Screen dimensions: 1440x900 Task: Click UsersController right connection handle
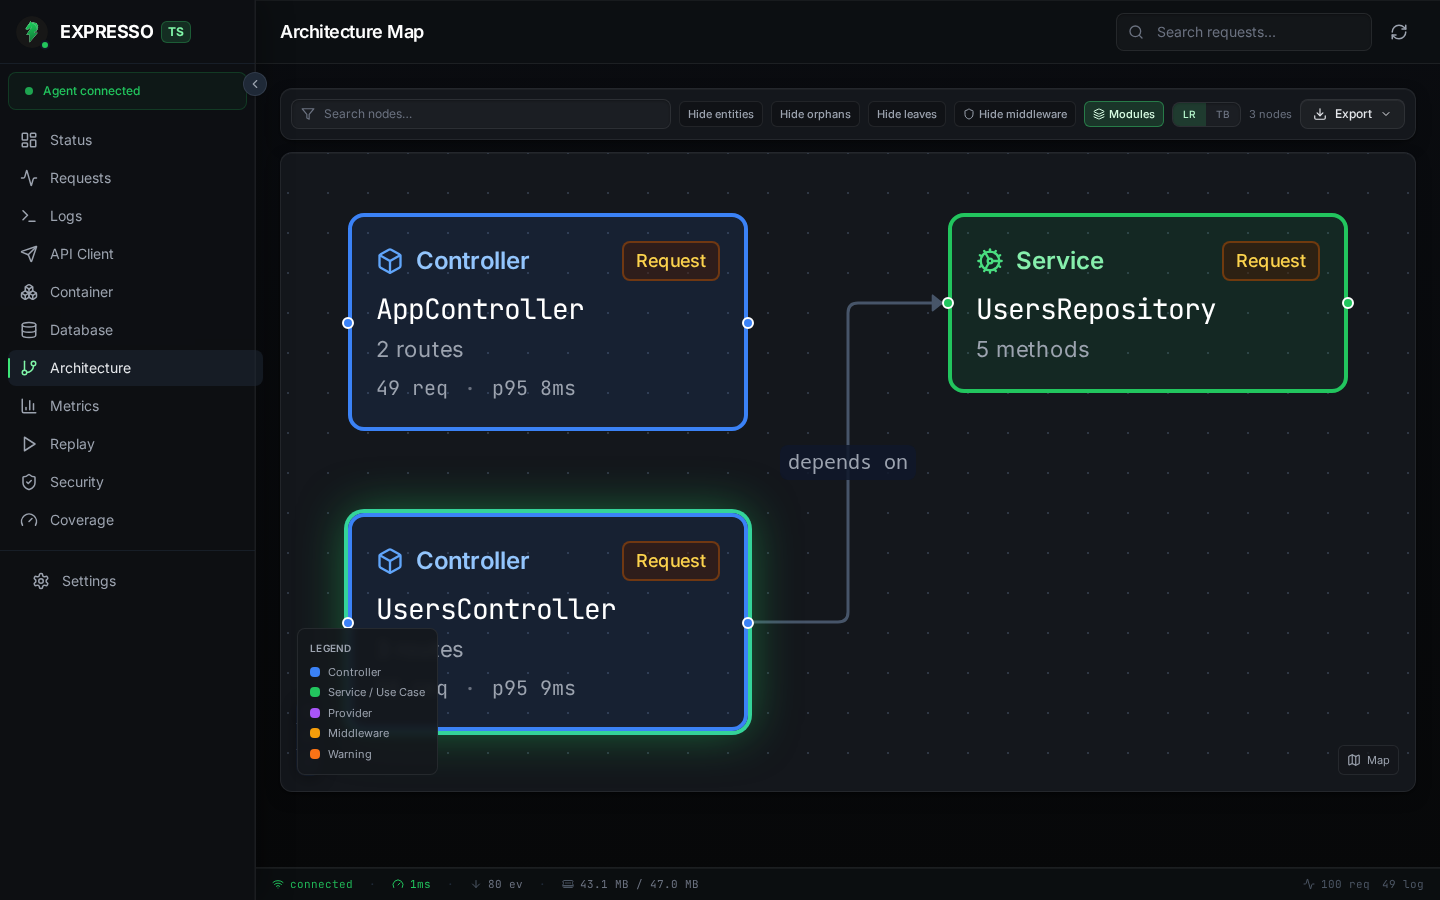coord(748,623)
